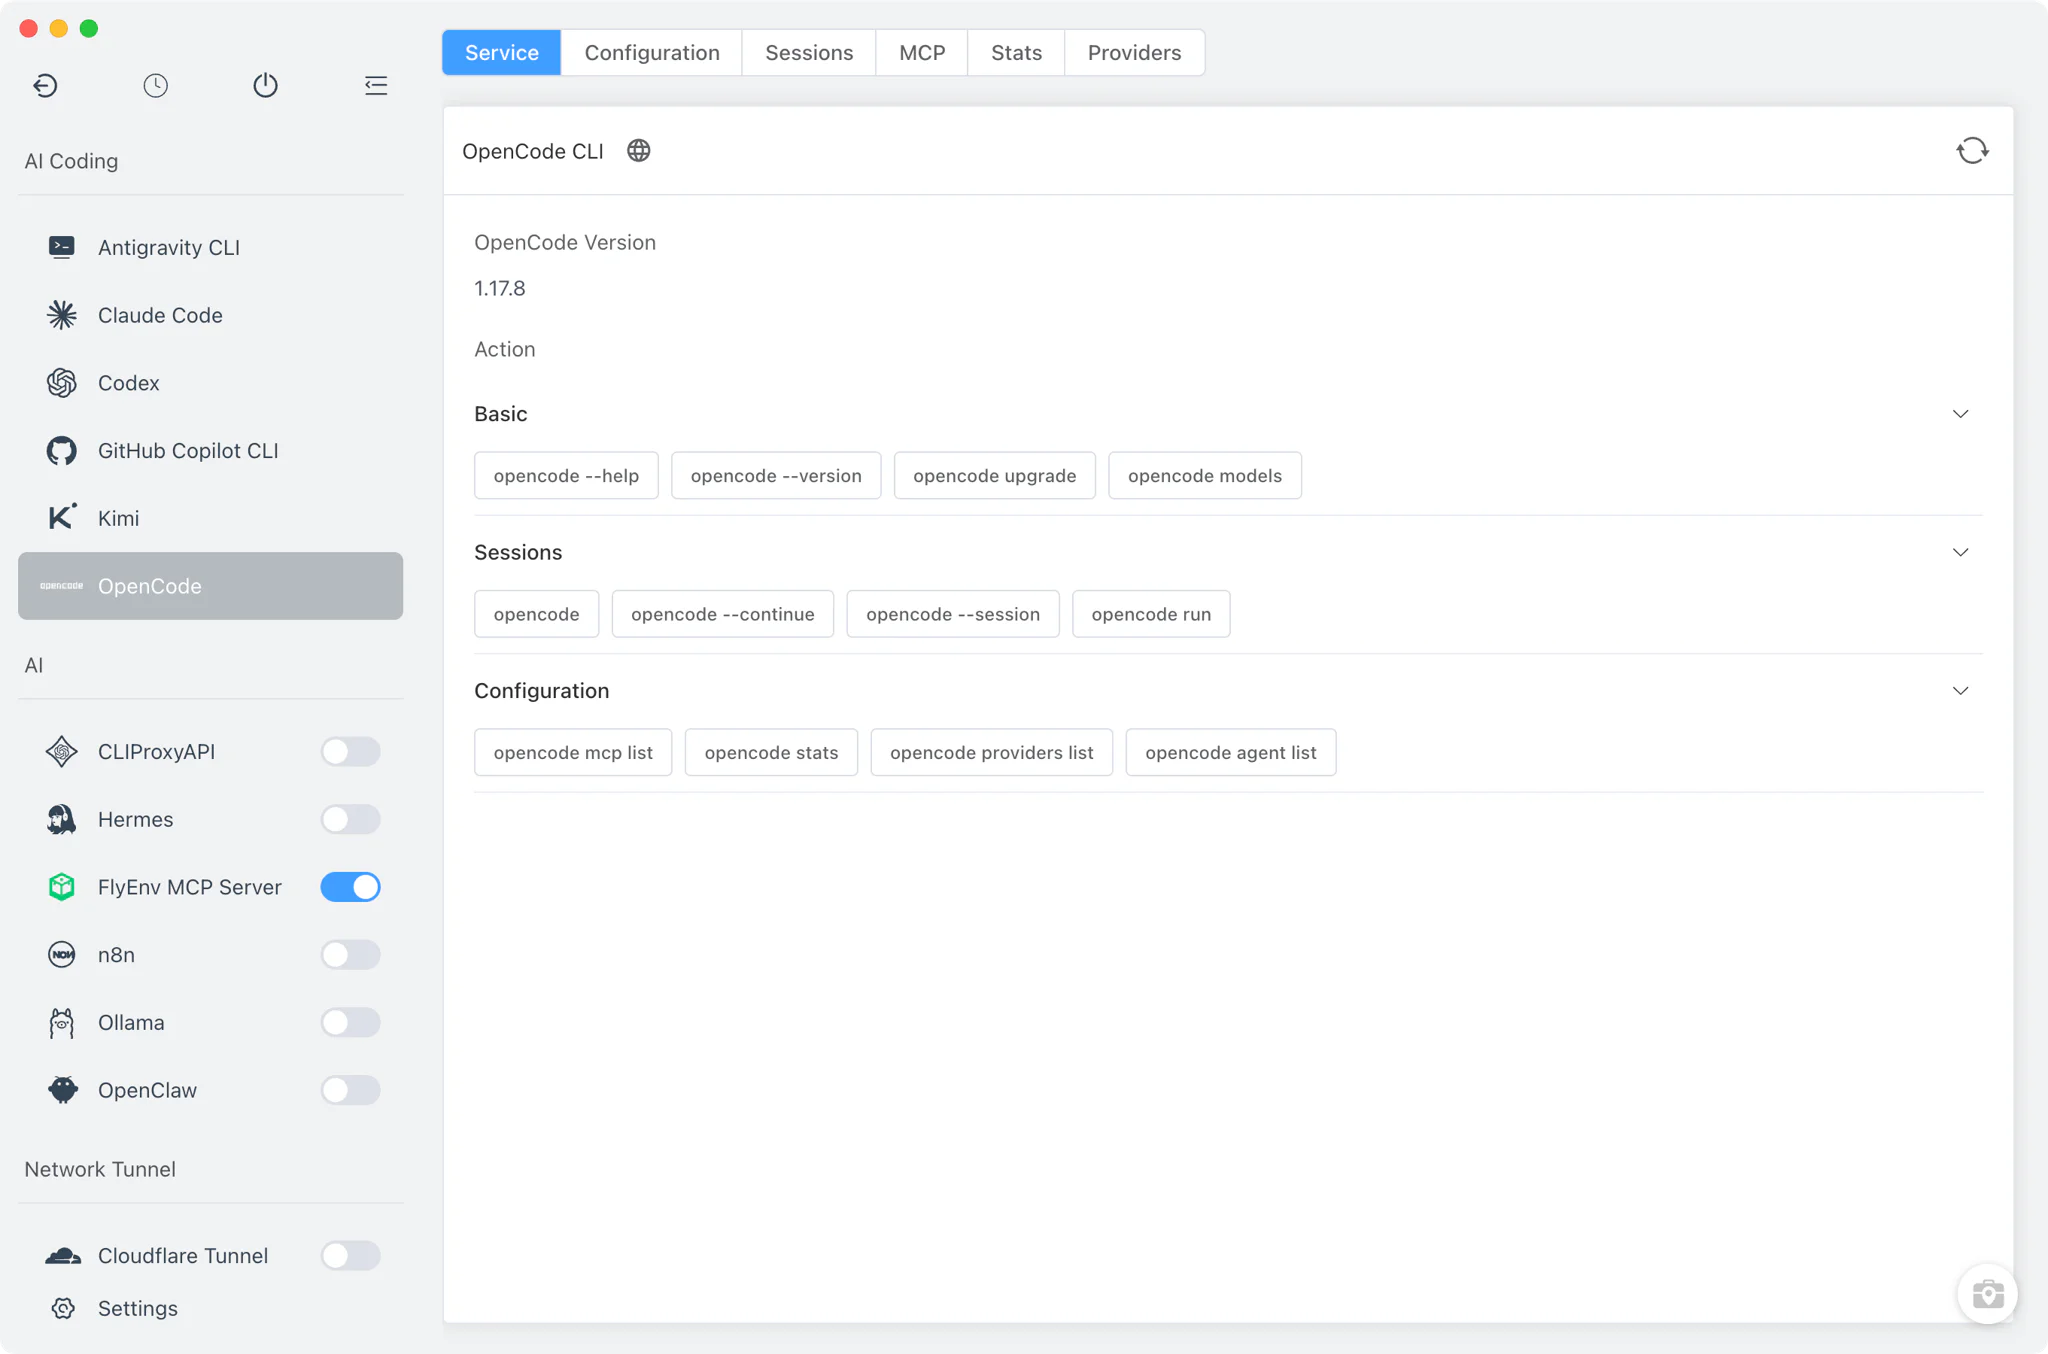Collapse sidebar with the menu list icon
The width and height of the screenshot is (2048, 1354).
point(376,85)
